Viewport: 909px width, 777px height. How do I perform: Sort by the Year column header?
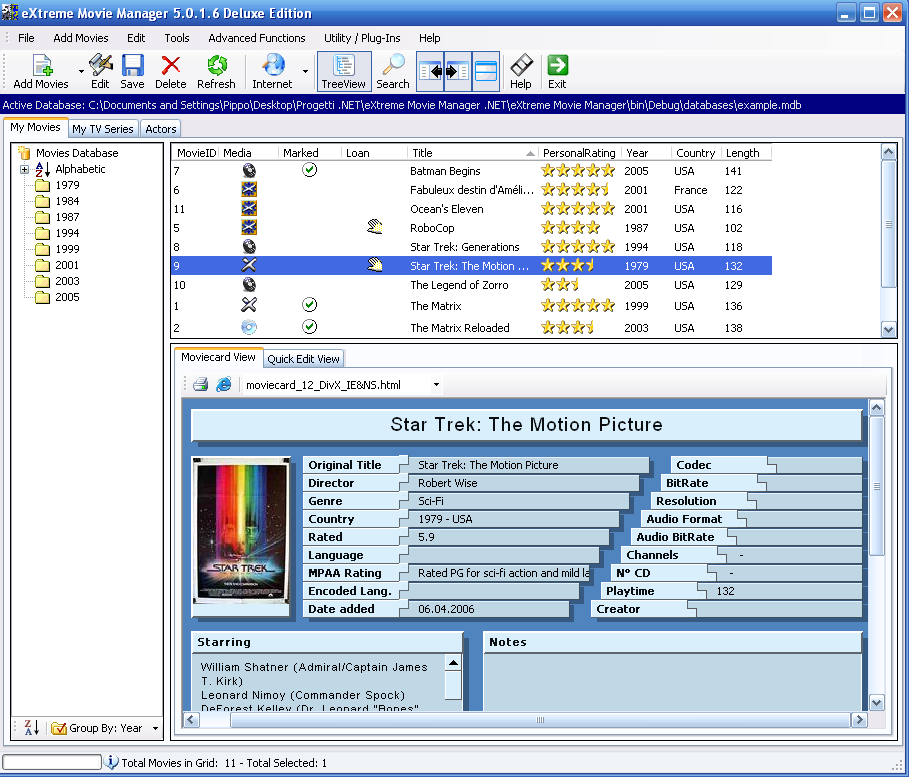646,153
